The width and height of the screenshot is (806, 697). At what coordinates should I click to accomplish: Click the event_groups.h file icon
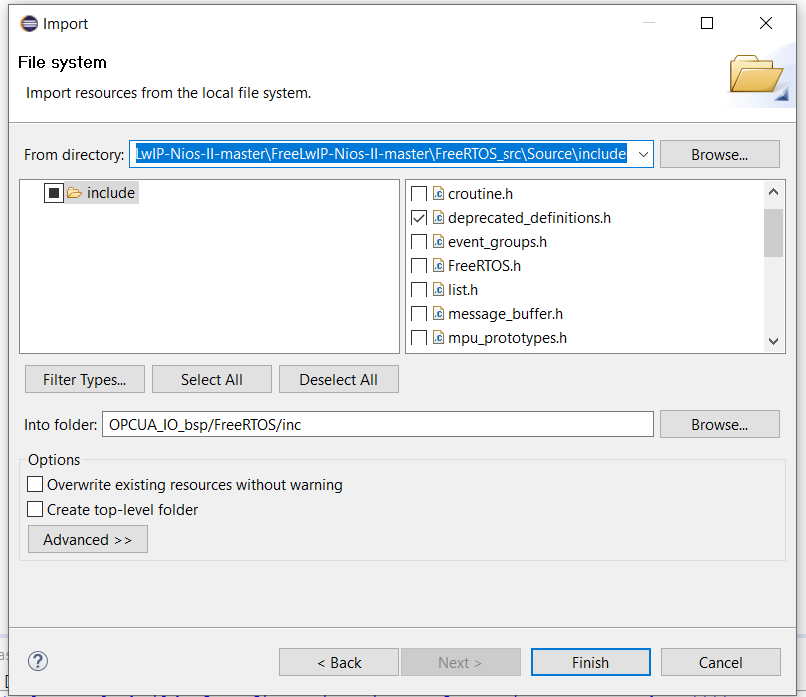click(438, 242)
